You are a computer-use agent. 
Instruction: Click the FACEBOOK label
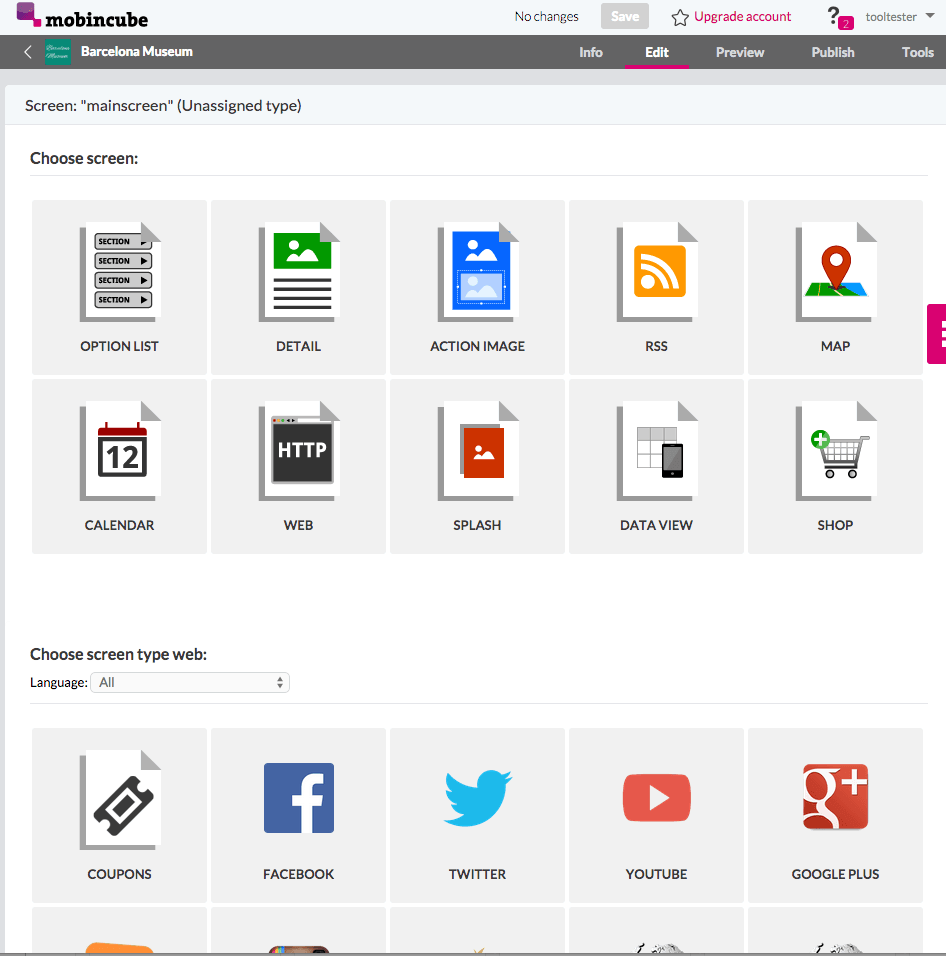coord(299,874)
